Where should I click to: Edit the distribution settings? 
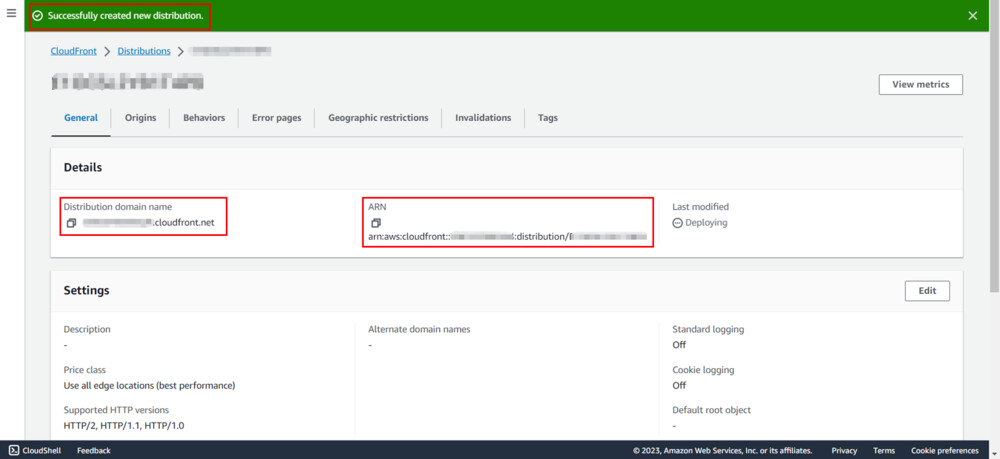[927, 291]
